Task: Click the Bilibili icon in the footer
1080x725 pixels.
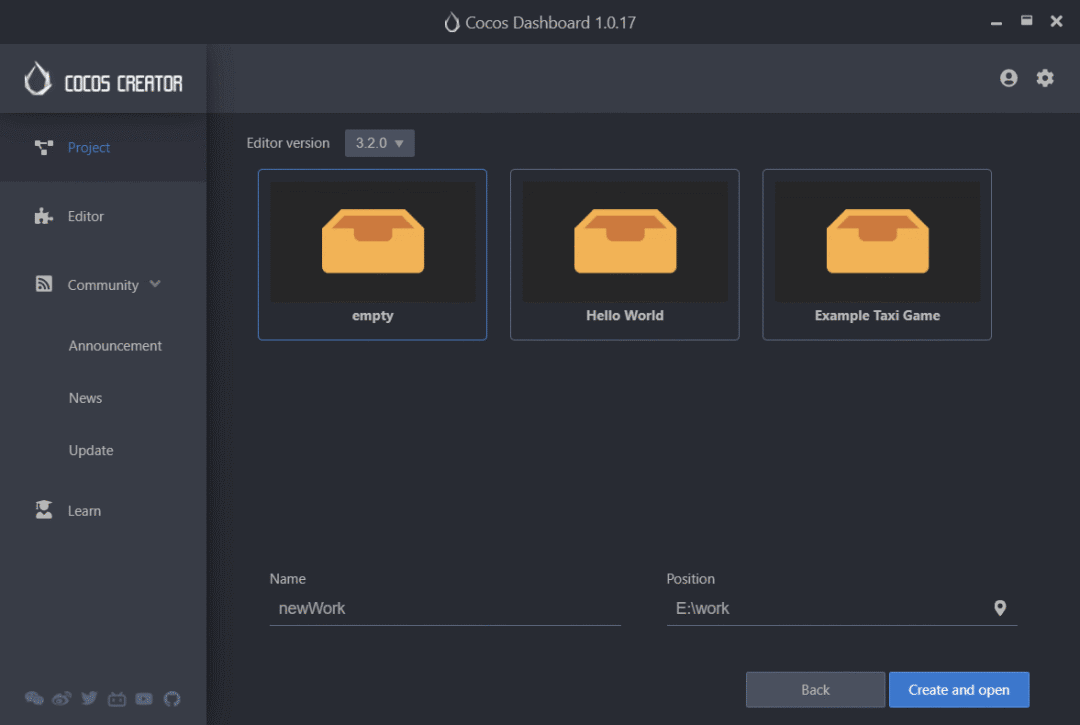Action: click(116, 698)
